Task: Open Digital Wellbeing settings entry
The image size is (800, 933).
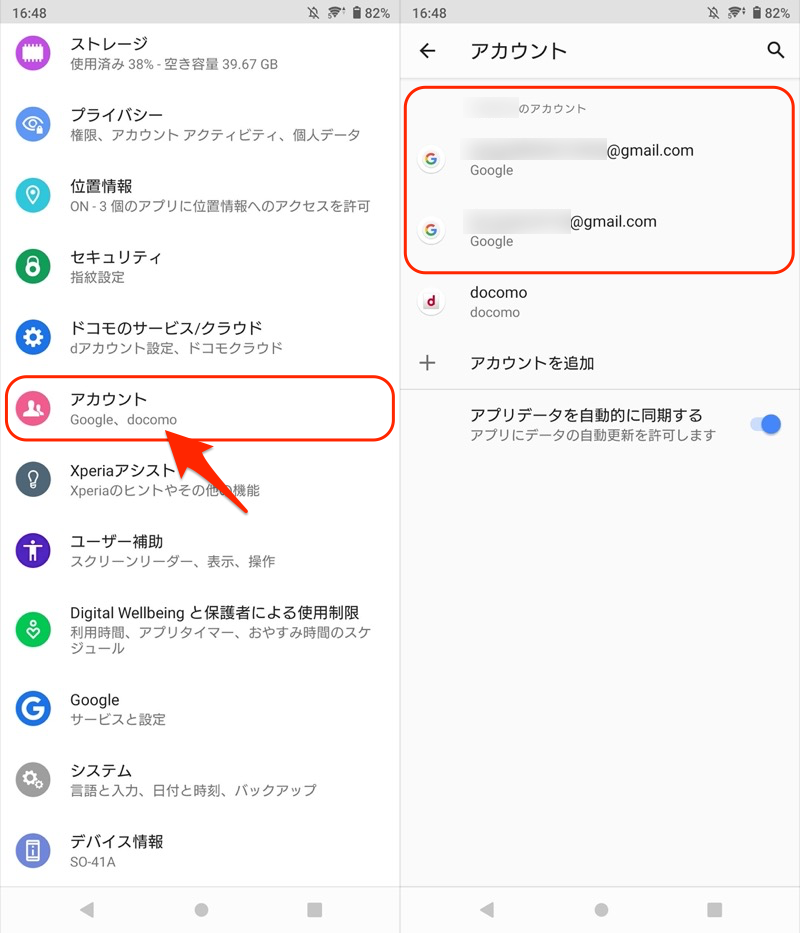Action: [200, 629]
